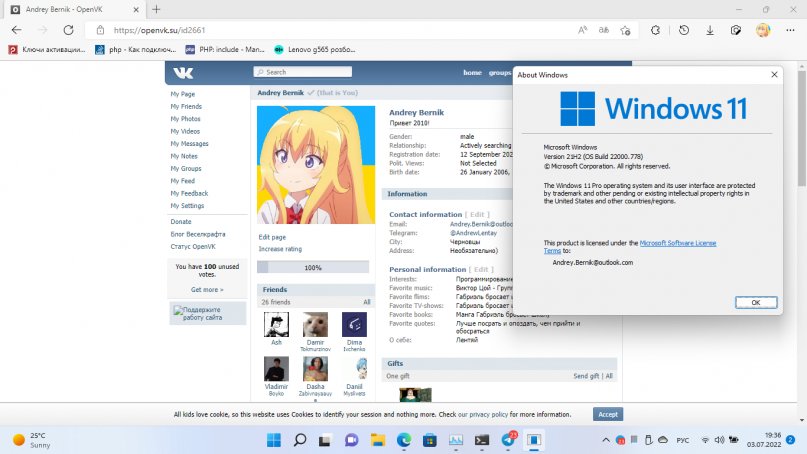Open the Microsoft Software License Terms link
807x454 pixels.
(677, 242)
